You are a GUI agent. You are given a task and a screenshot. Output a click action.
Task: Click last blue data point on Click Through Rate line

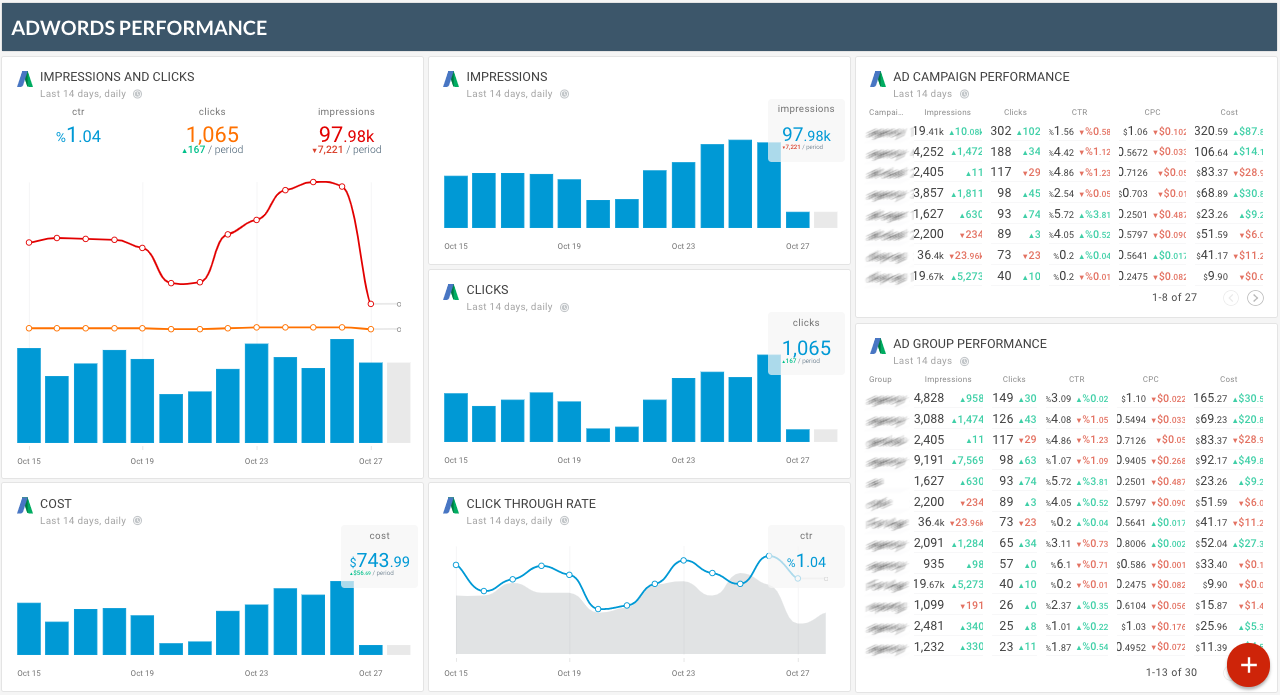[x=797, y=578]
